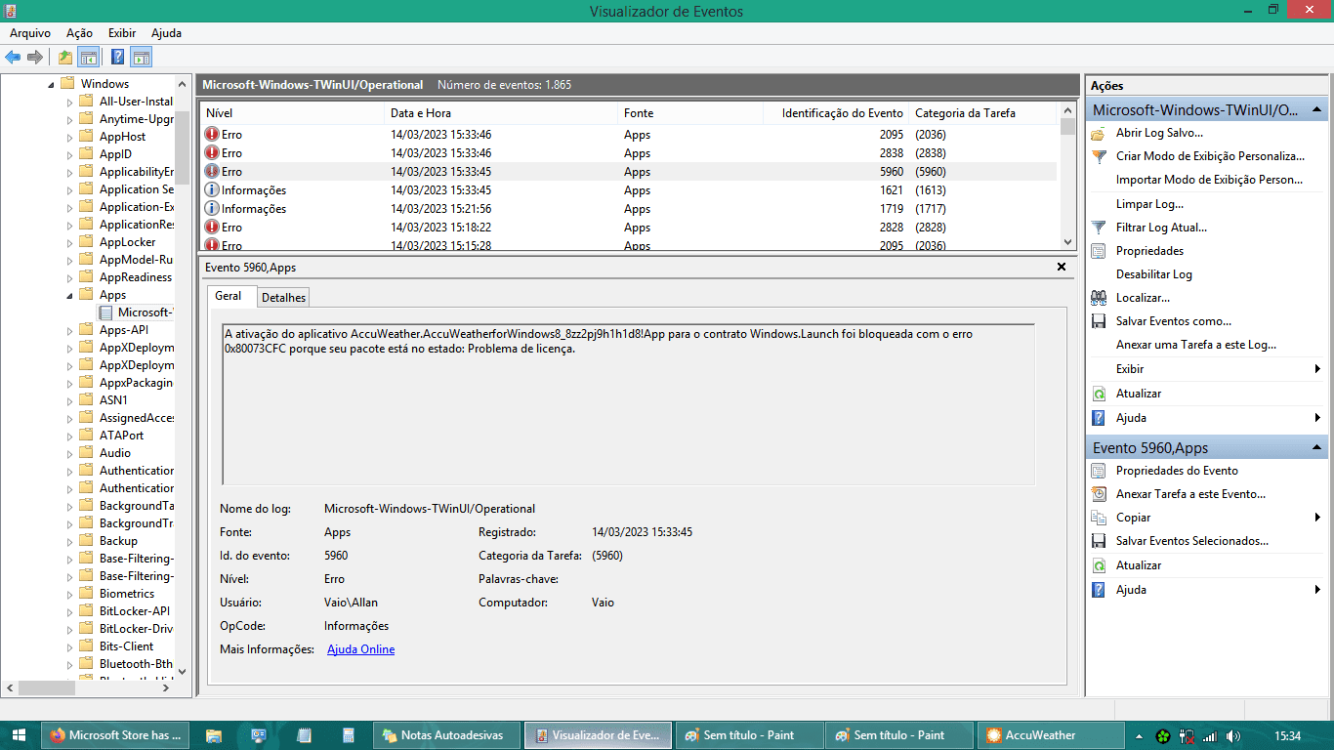Close the event preview pane with X
This screenshot has height=750, width=1334.
(x=1061, y=267)
